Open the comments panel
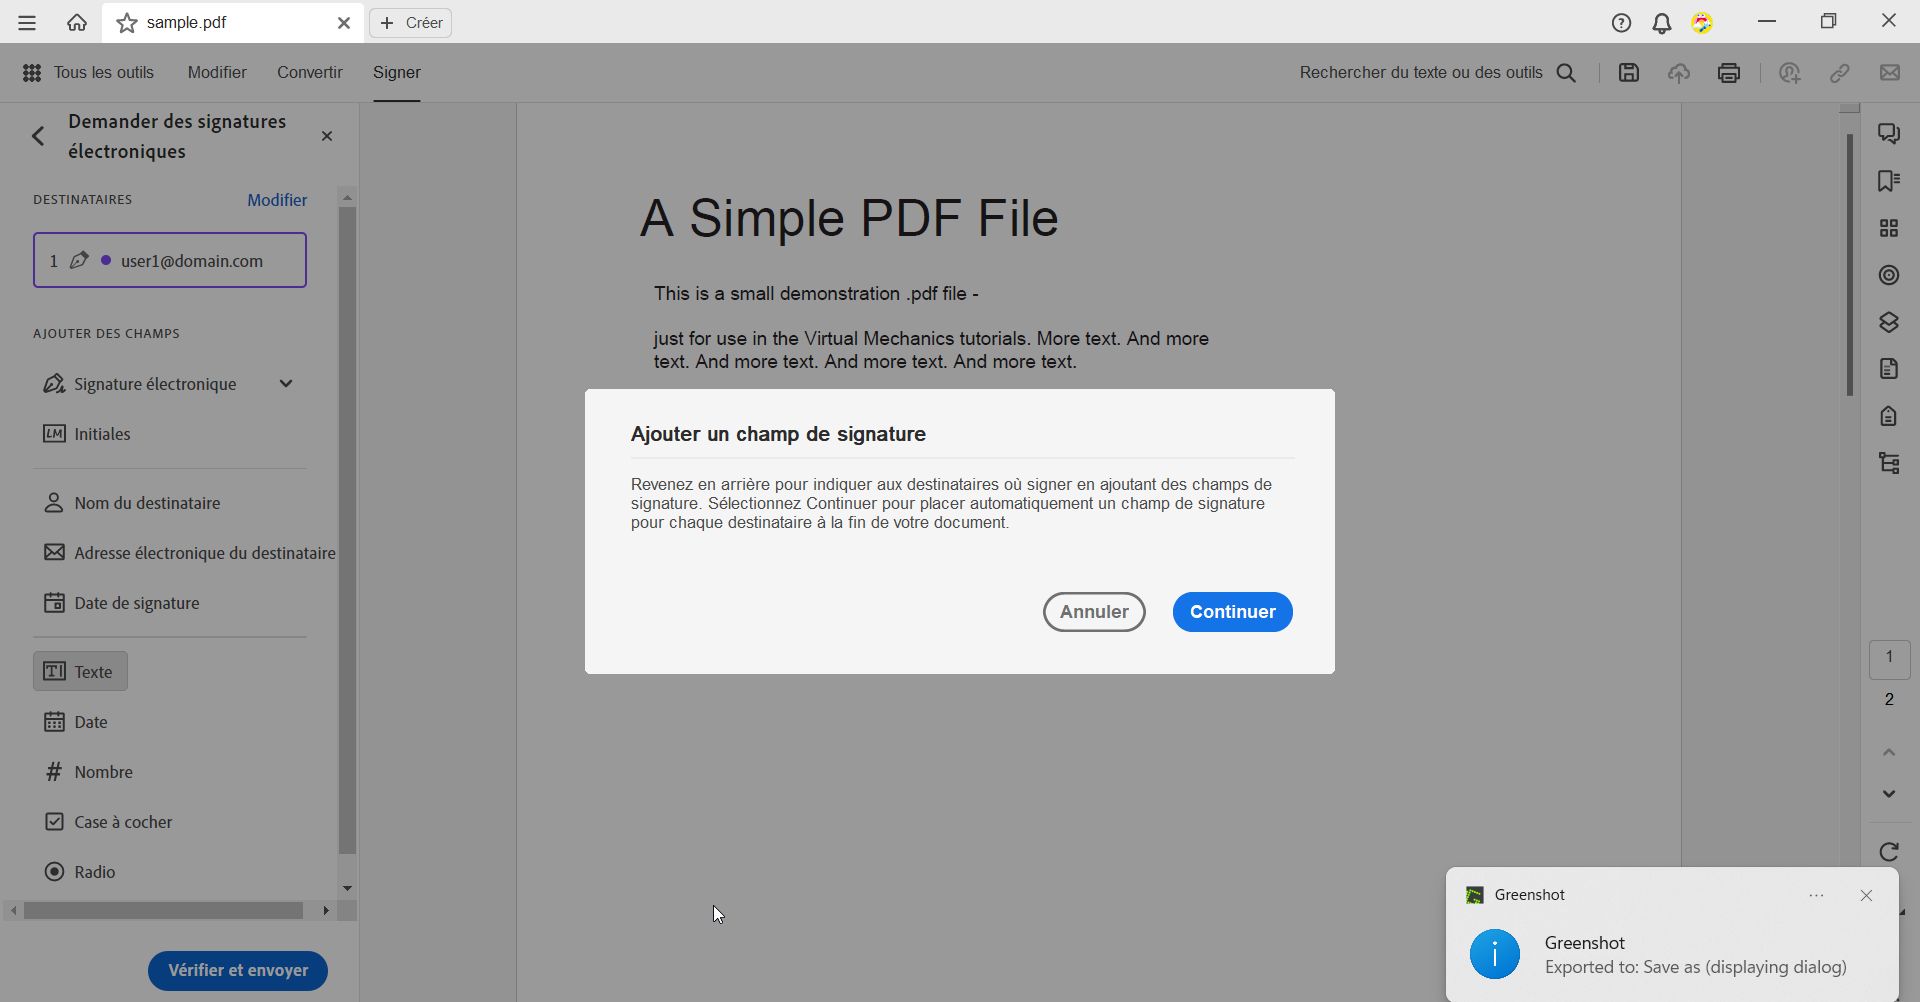 pyautogui.click(x=1889, y=133)
